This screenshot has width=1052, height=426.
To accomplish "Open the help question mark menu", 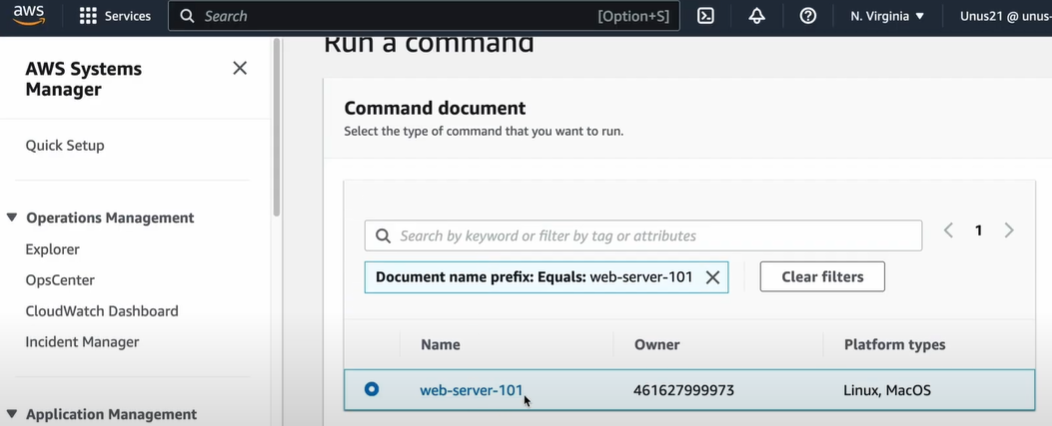I will [x=808, y=16].
